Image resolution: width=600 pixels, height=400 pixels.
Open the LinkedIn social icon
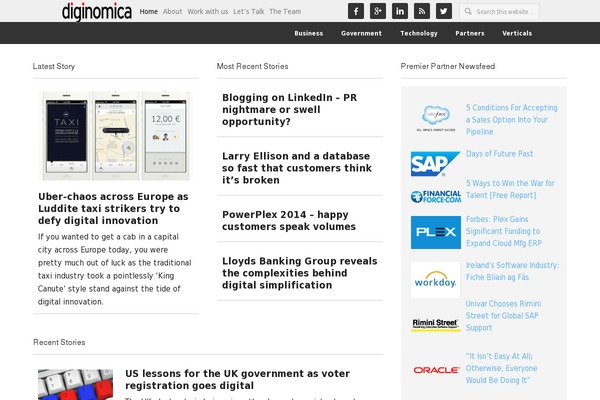[x=400, y=11]
